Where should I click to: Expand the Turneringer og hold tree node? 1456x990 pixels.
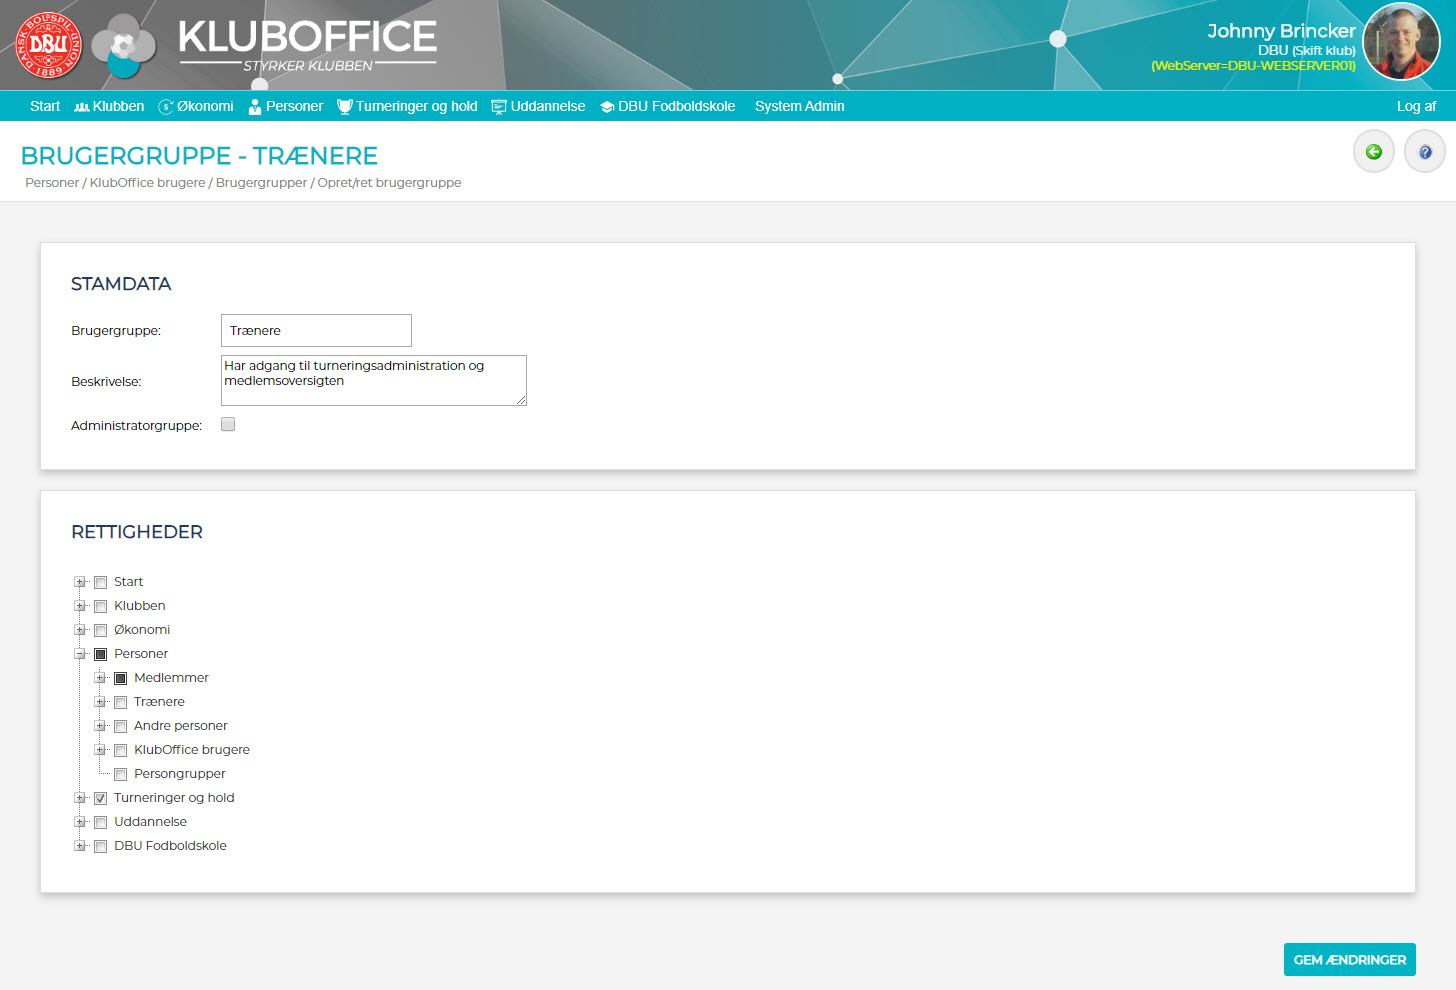80,798
